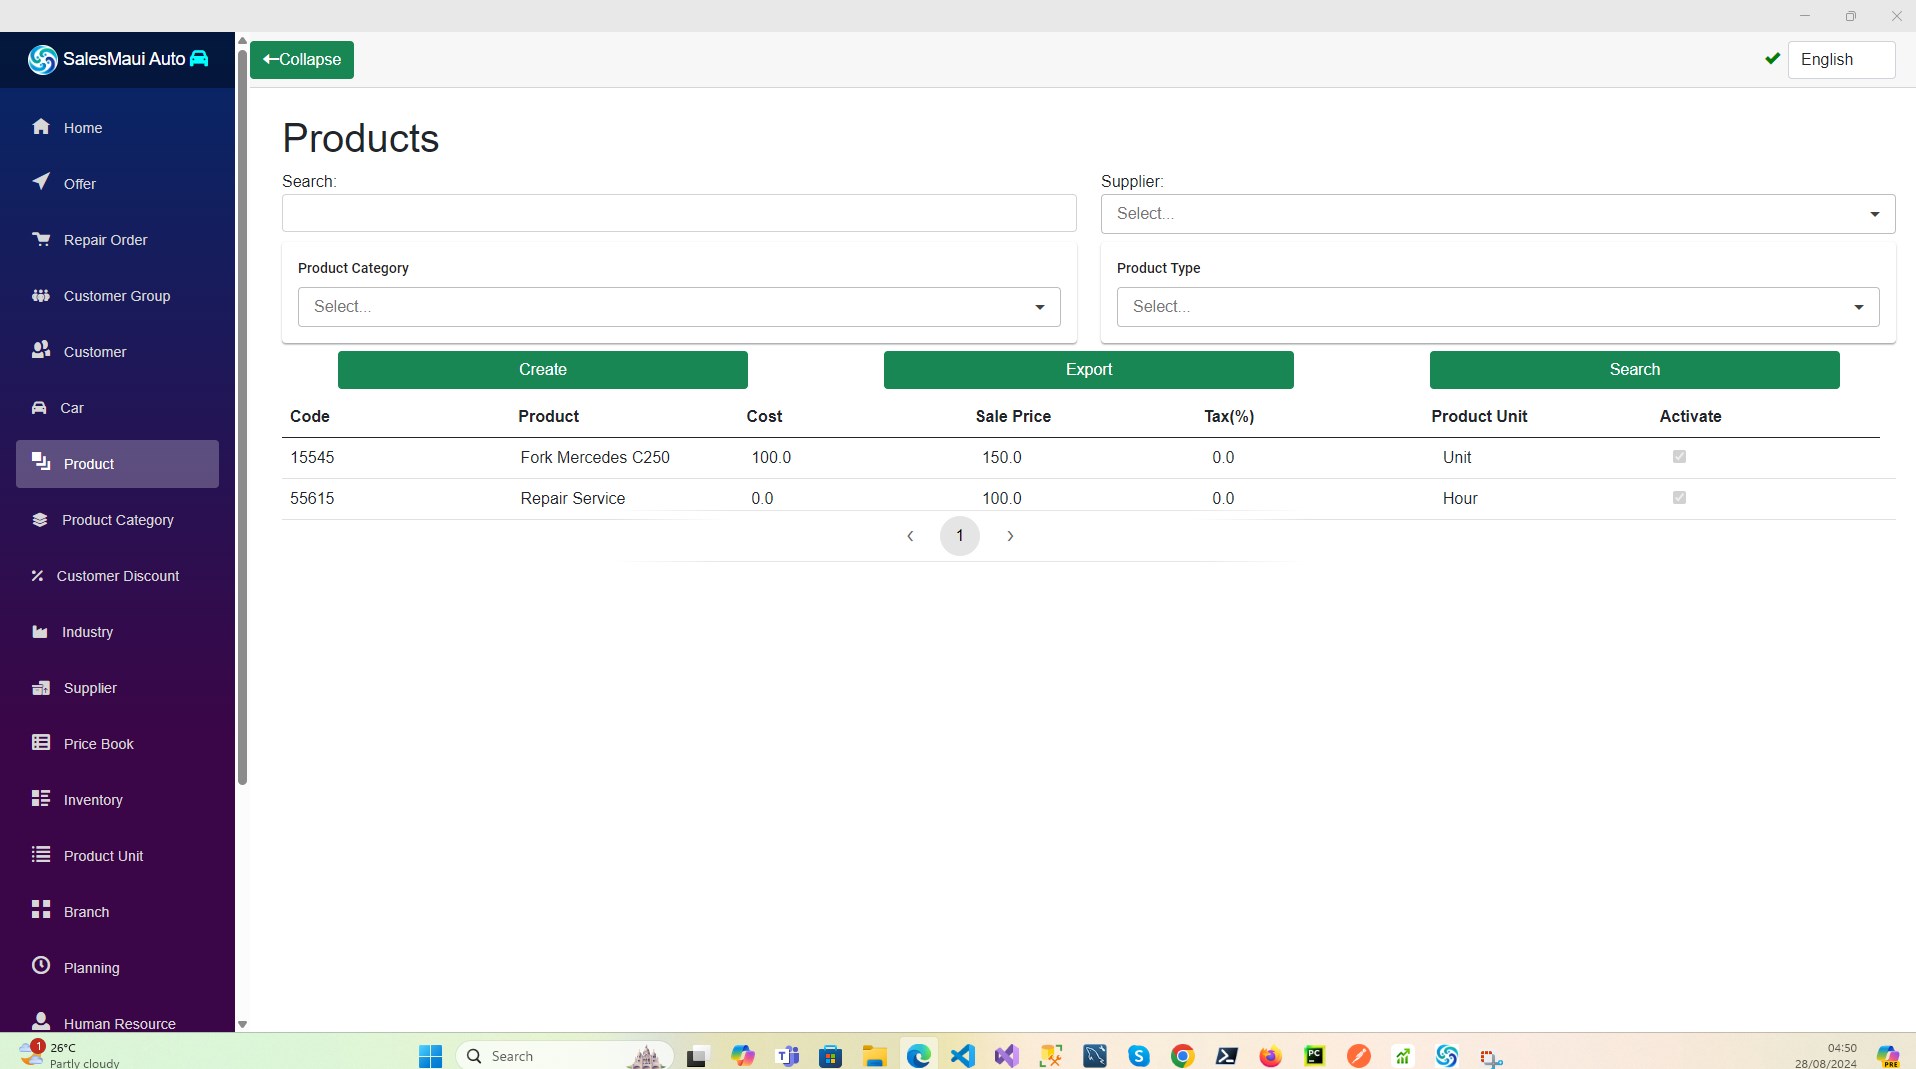Click the Product Unit column header
Viewport: 1916px width, 1069px height.
[x=1479, y=417]
